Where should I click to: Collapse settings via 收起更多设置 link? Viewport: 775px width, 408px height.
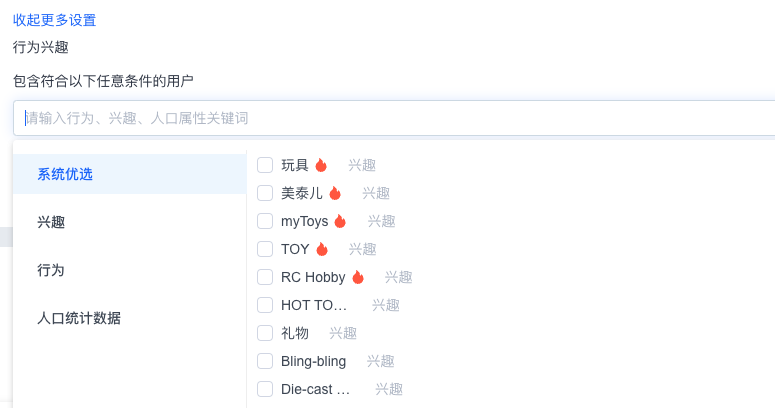tap(54, 20)
